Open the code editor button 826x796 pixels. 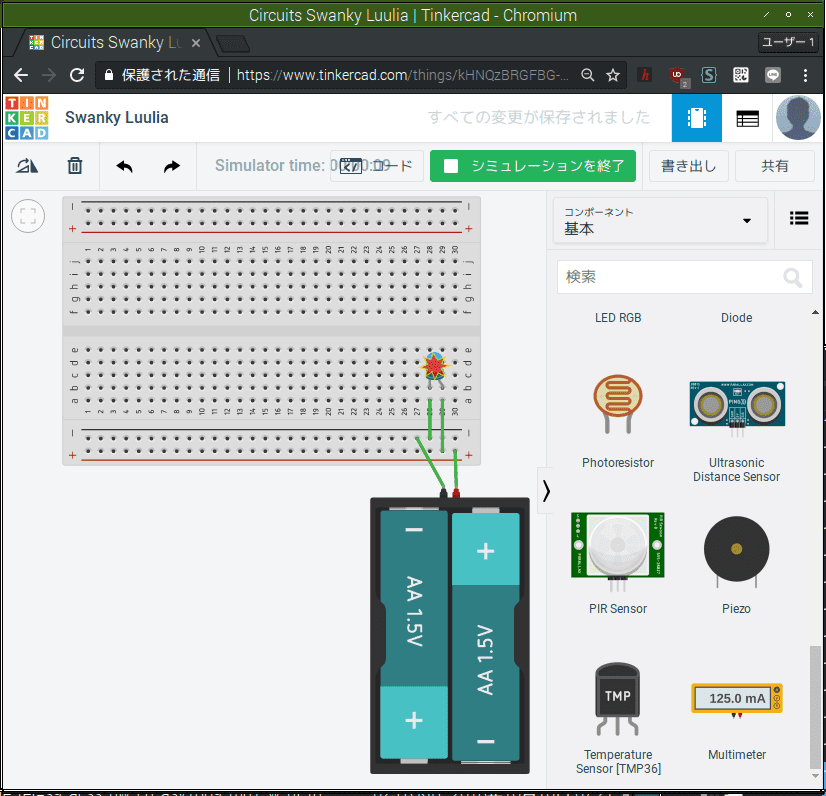click(x=377, y=166)
